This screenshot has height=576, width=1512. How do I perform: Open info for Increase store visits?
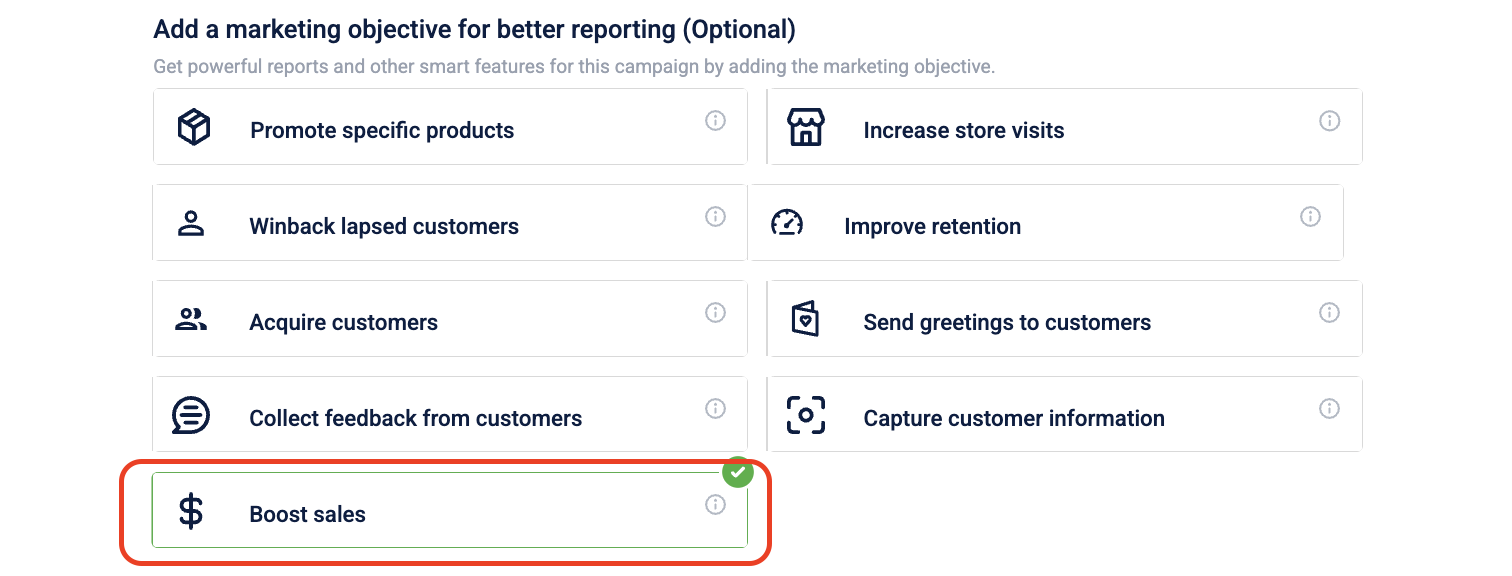(1329, 121)
